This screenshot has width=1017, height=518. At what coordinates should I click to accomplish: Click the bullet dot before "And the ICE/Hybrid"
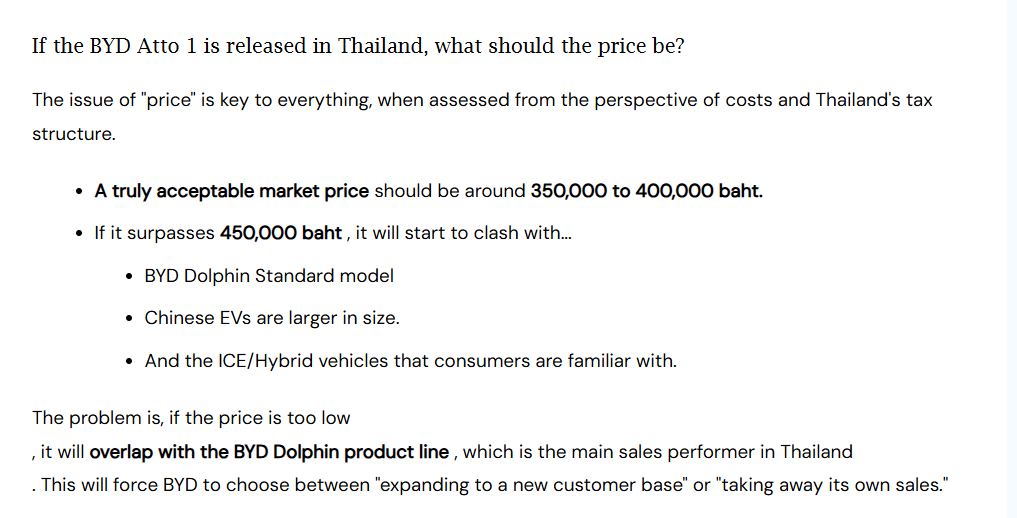130,362
